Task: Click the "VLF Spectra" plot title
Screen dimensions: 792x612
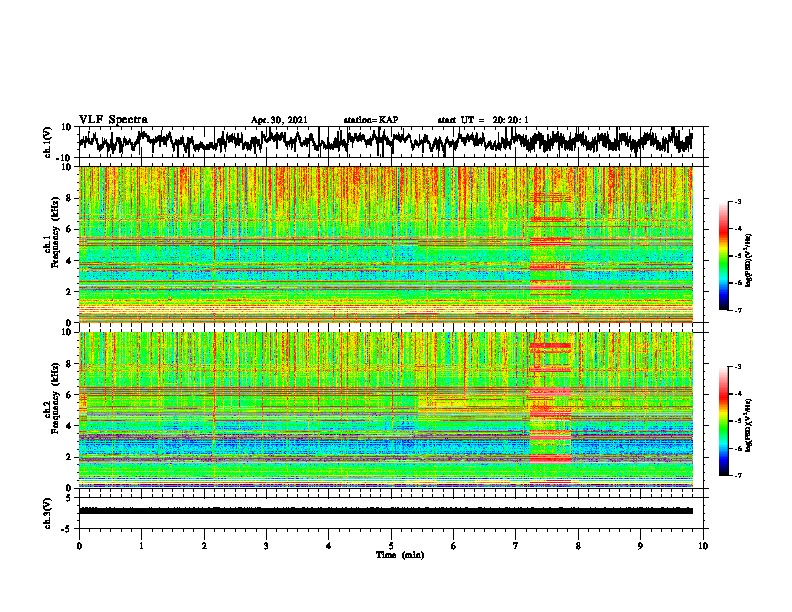Action: (113, 120)
